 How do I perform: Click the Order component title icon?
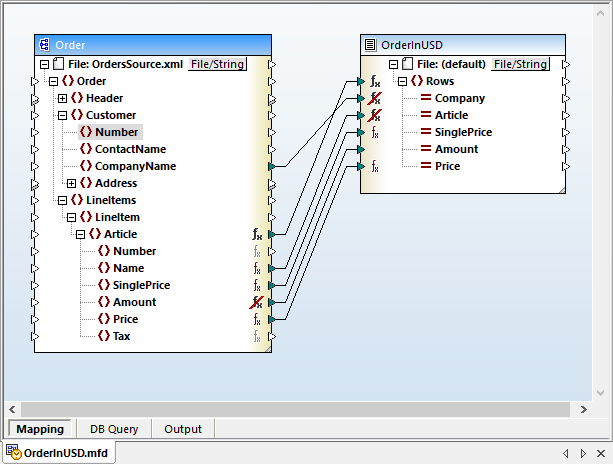(44, 45)
